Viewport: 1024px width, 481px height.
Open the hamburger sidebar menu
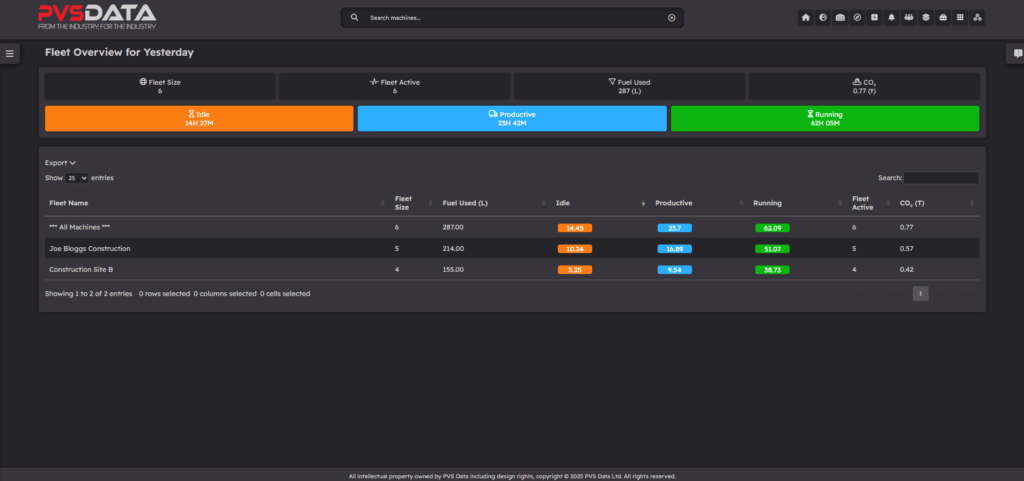point(10,54)
